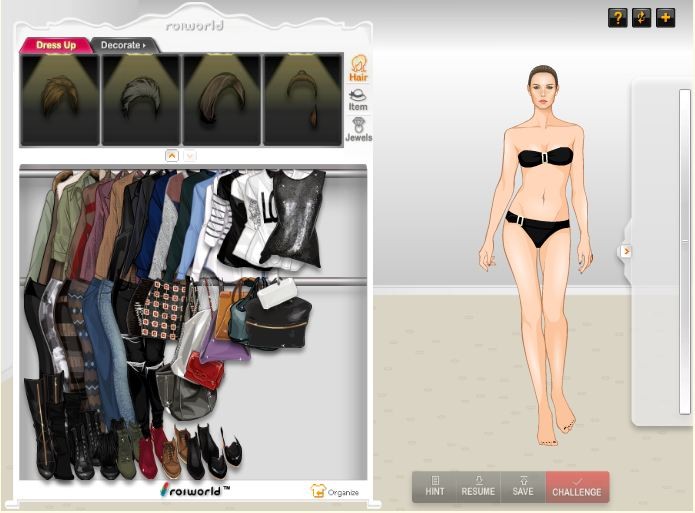Choose the long ponytail hairstyle thumbnail

point(303,98)
